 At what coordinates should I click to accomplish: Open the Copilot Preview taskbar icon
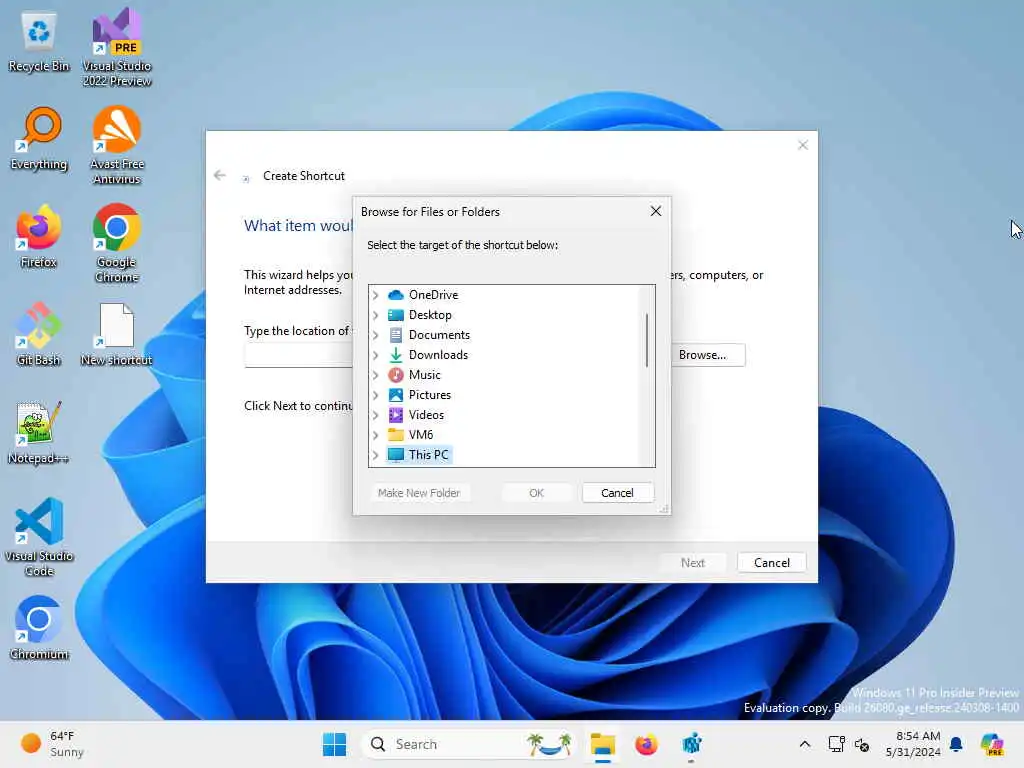[992, 744]
